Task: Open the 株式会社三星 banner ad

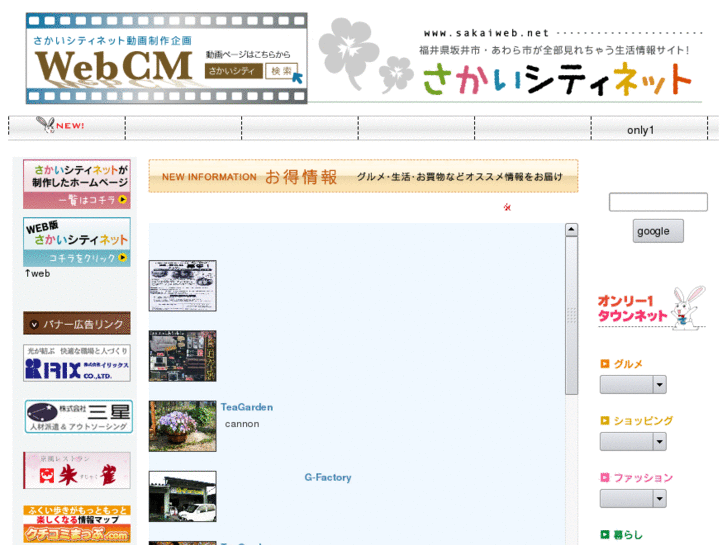Action: [78, 417]
